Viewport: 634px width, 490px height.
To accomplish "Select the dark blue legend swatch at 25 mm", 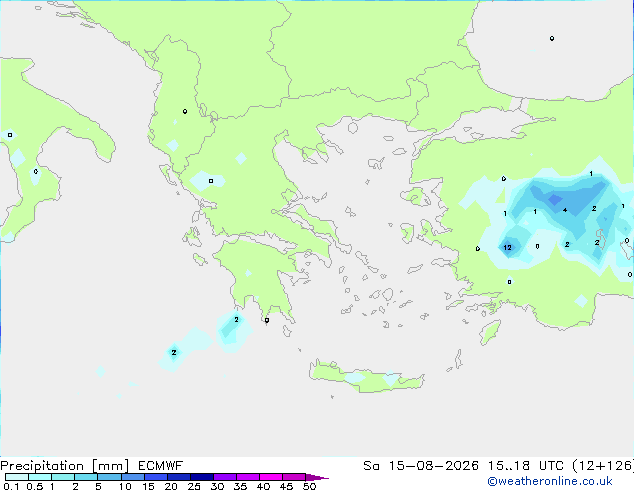I will coord(202,477).
